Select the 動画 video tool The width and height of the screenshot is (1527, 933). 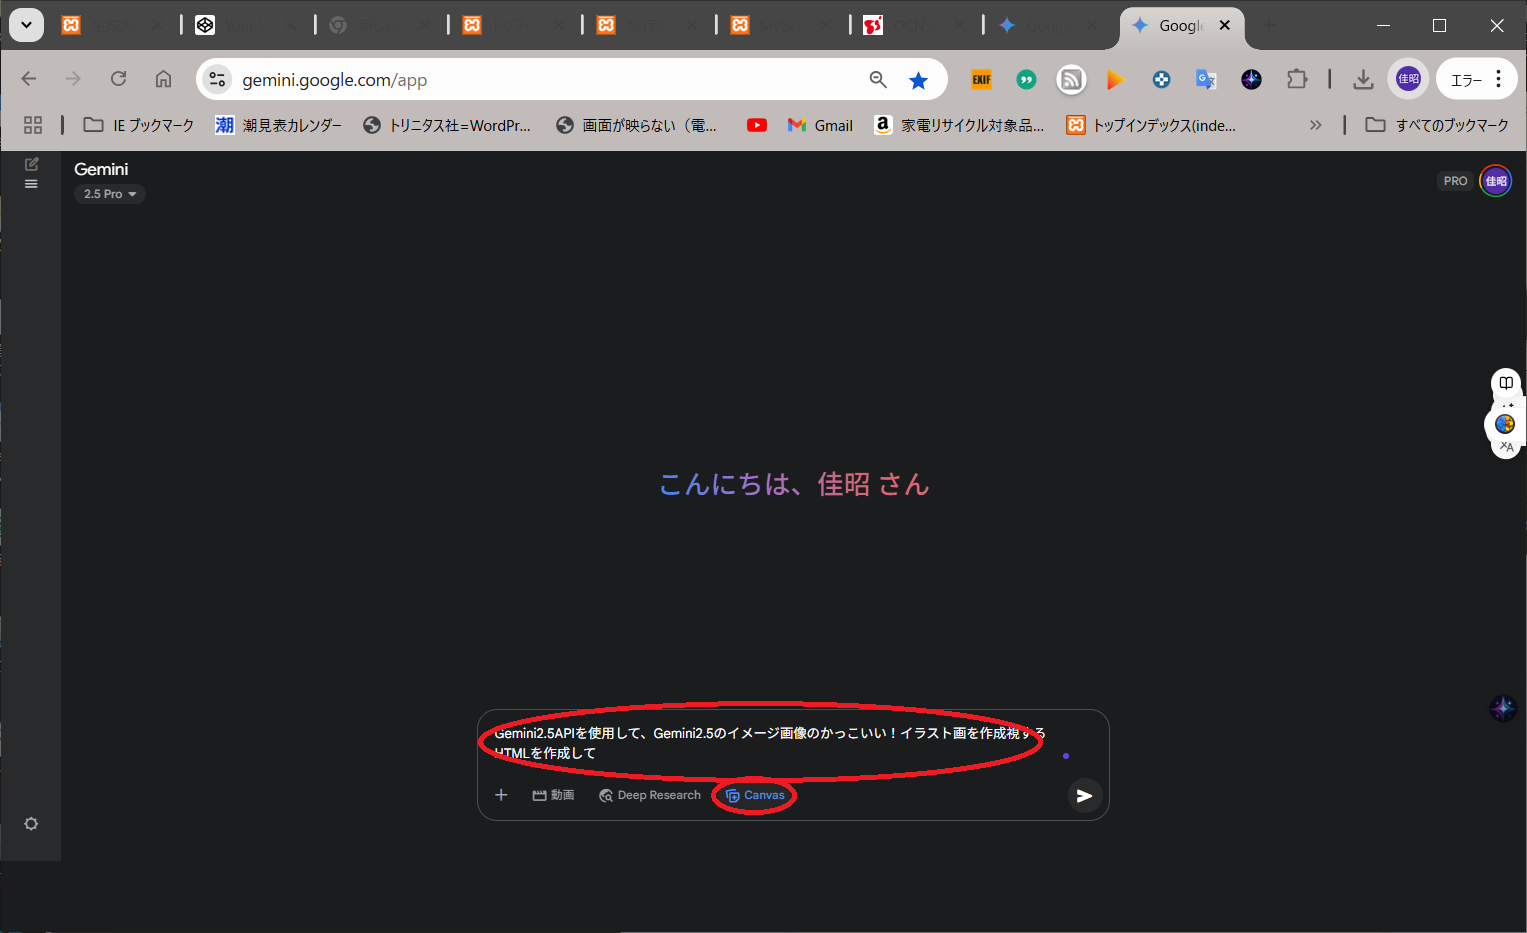coord(553,795)
